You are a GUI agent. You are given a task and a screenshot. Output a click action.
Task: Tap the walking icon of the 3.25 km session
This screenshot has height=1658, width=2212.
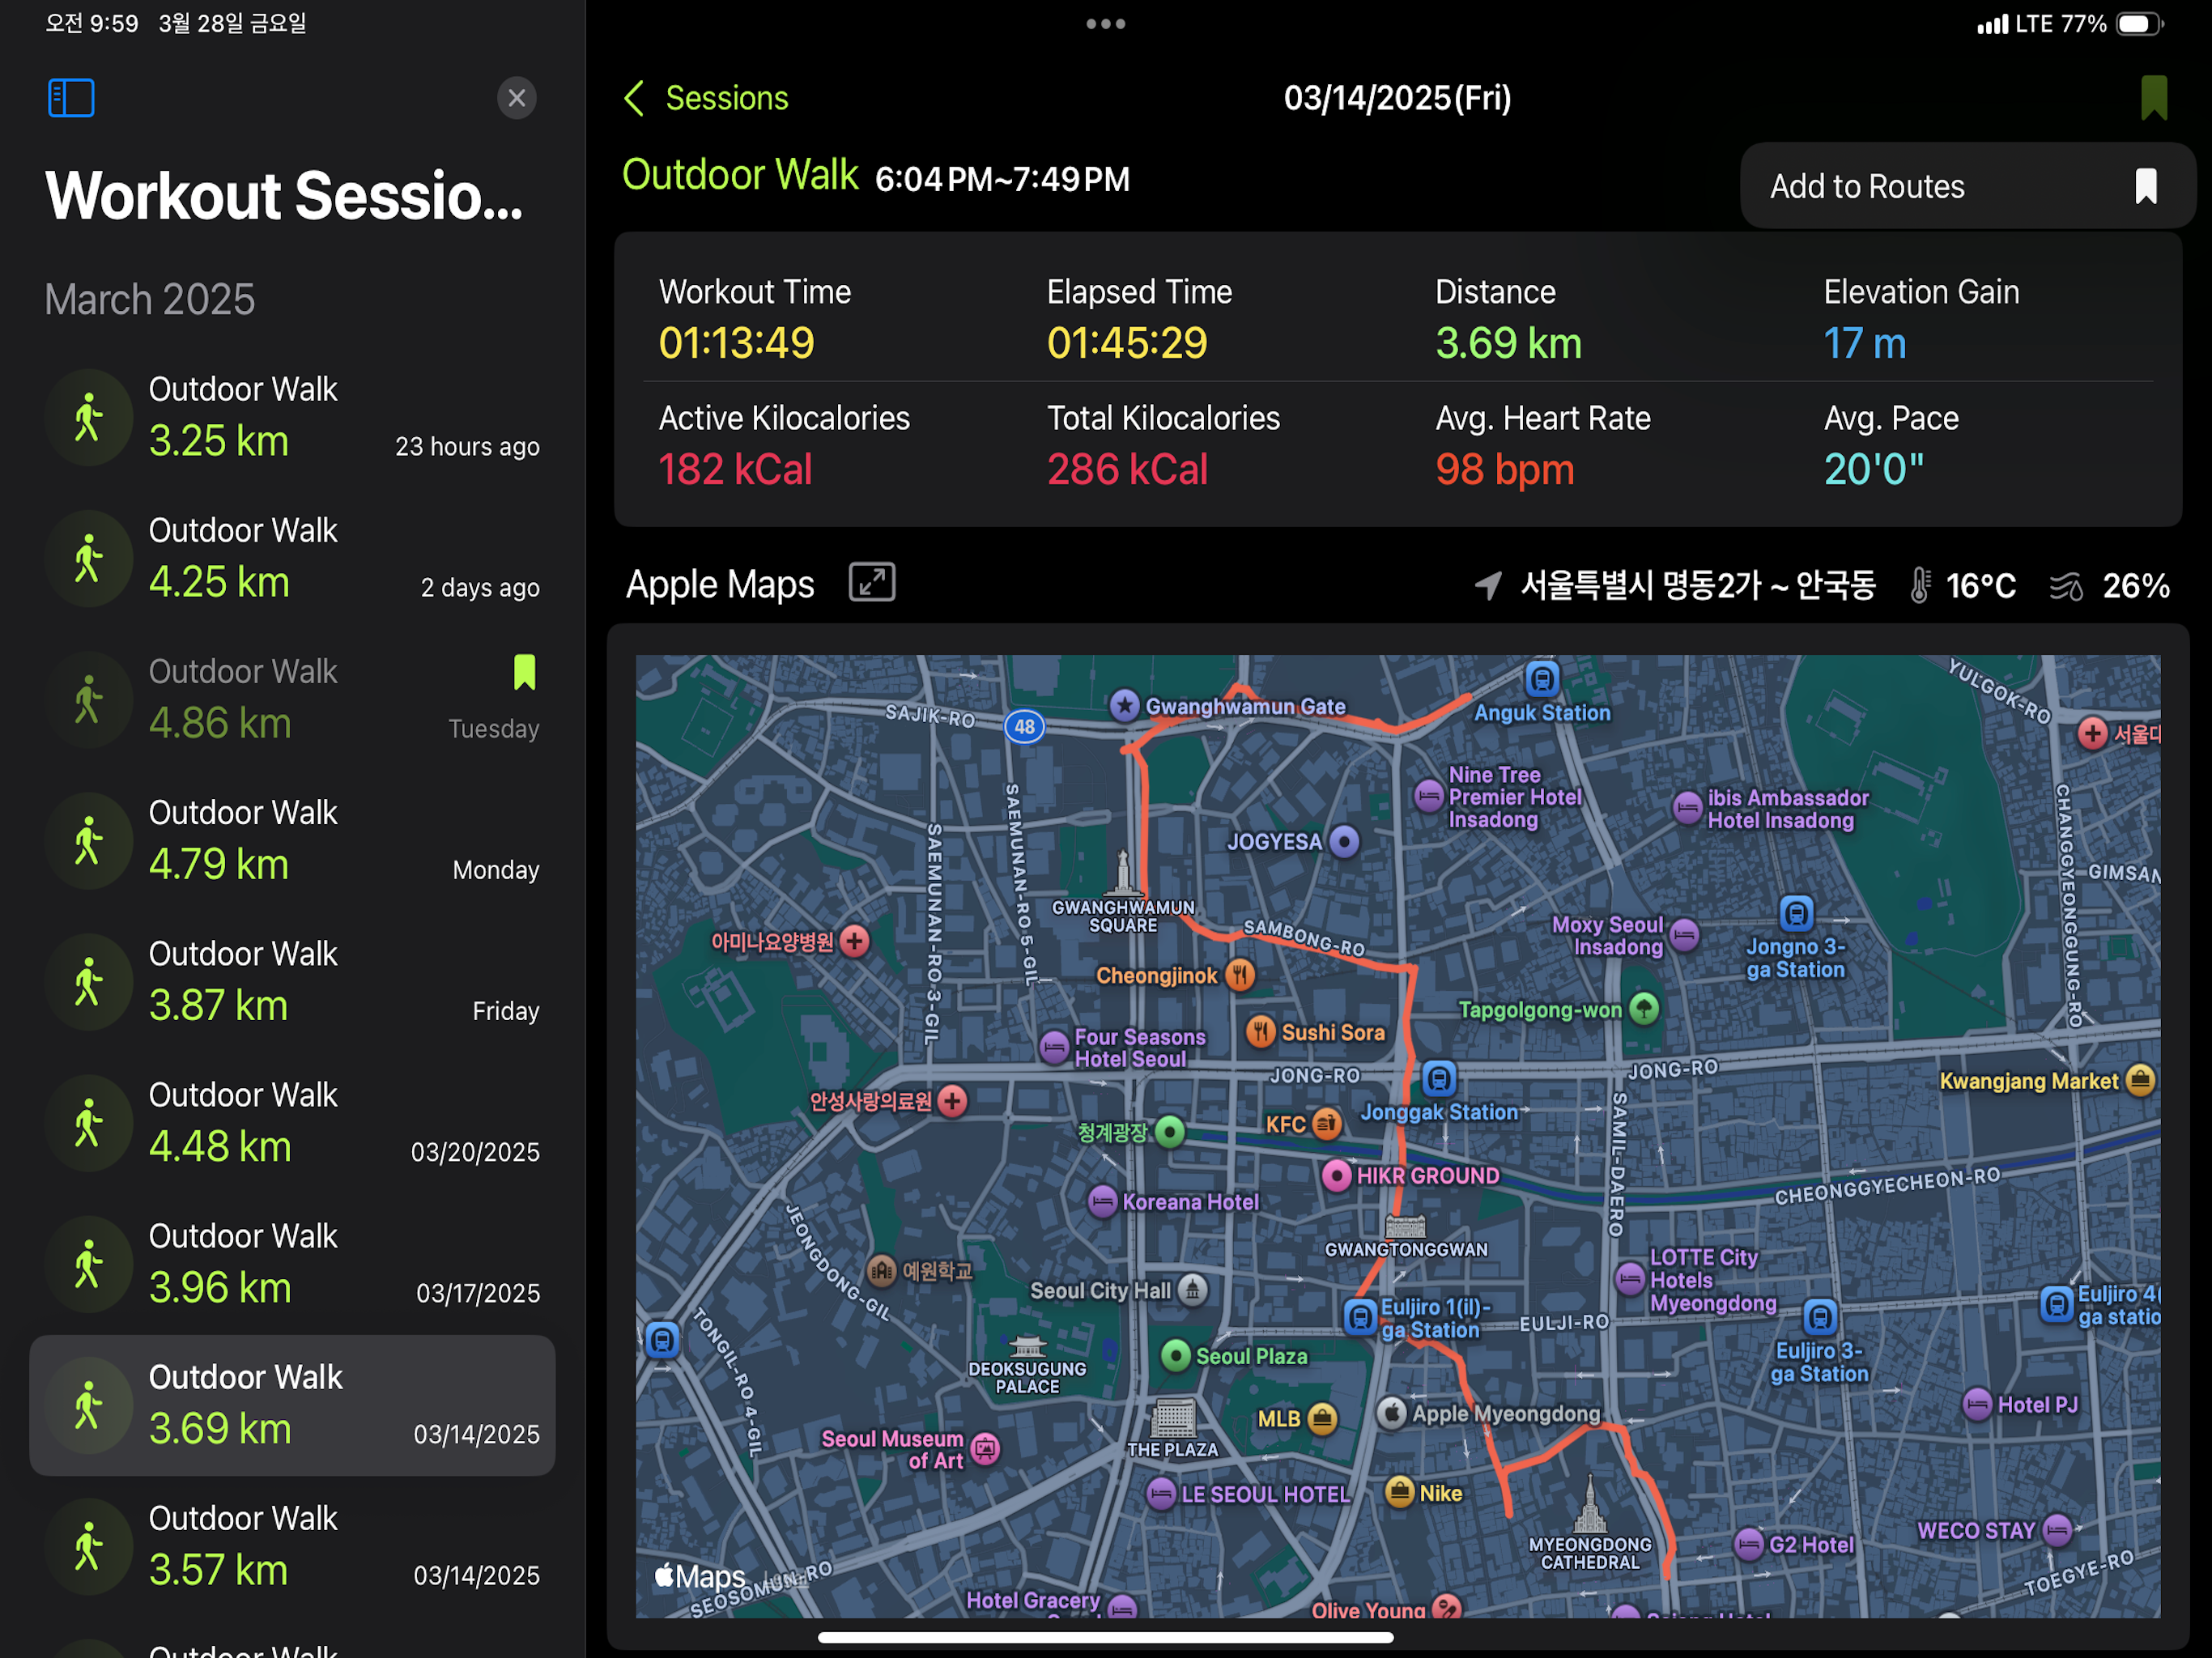(x=89, y=417)
